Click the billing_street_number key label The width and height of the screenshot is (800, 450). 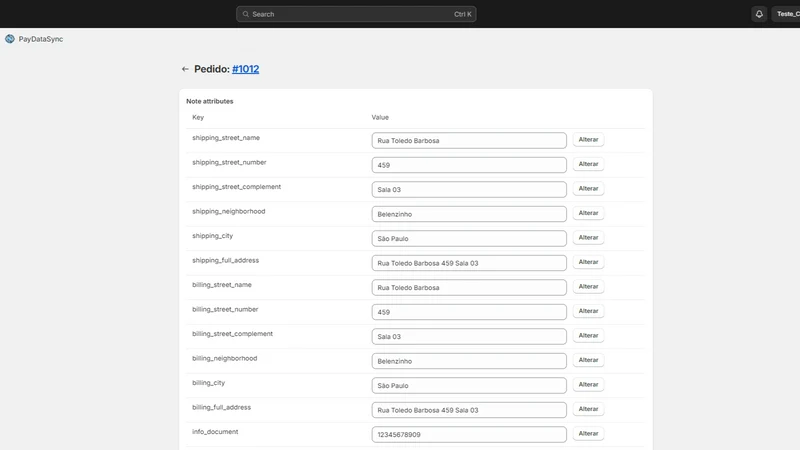225,309
